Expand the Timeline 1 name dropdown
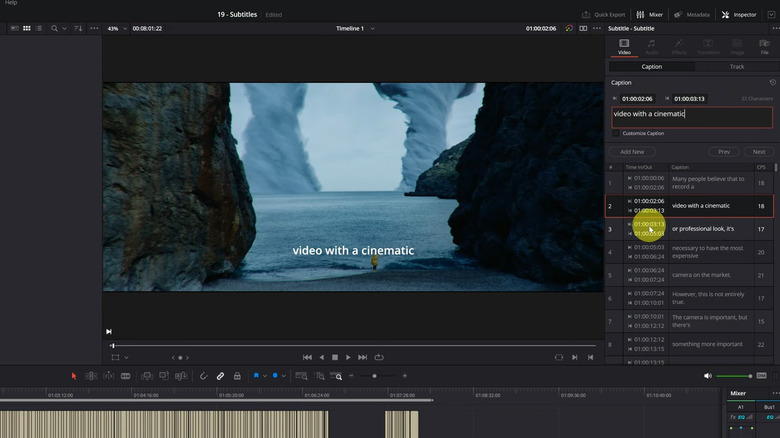Image resolution: width=780 pixels, height=438 pixels. pyautogui.click(x=373, y=28)
